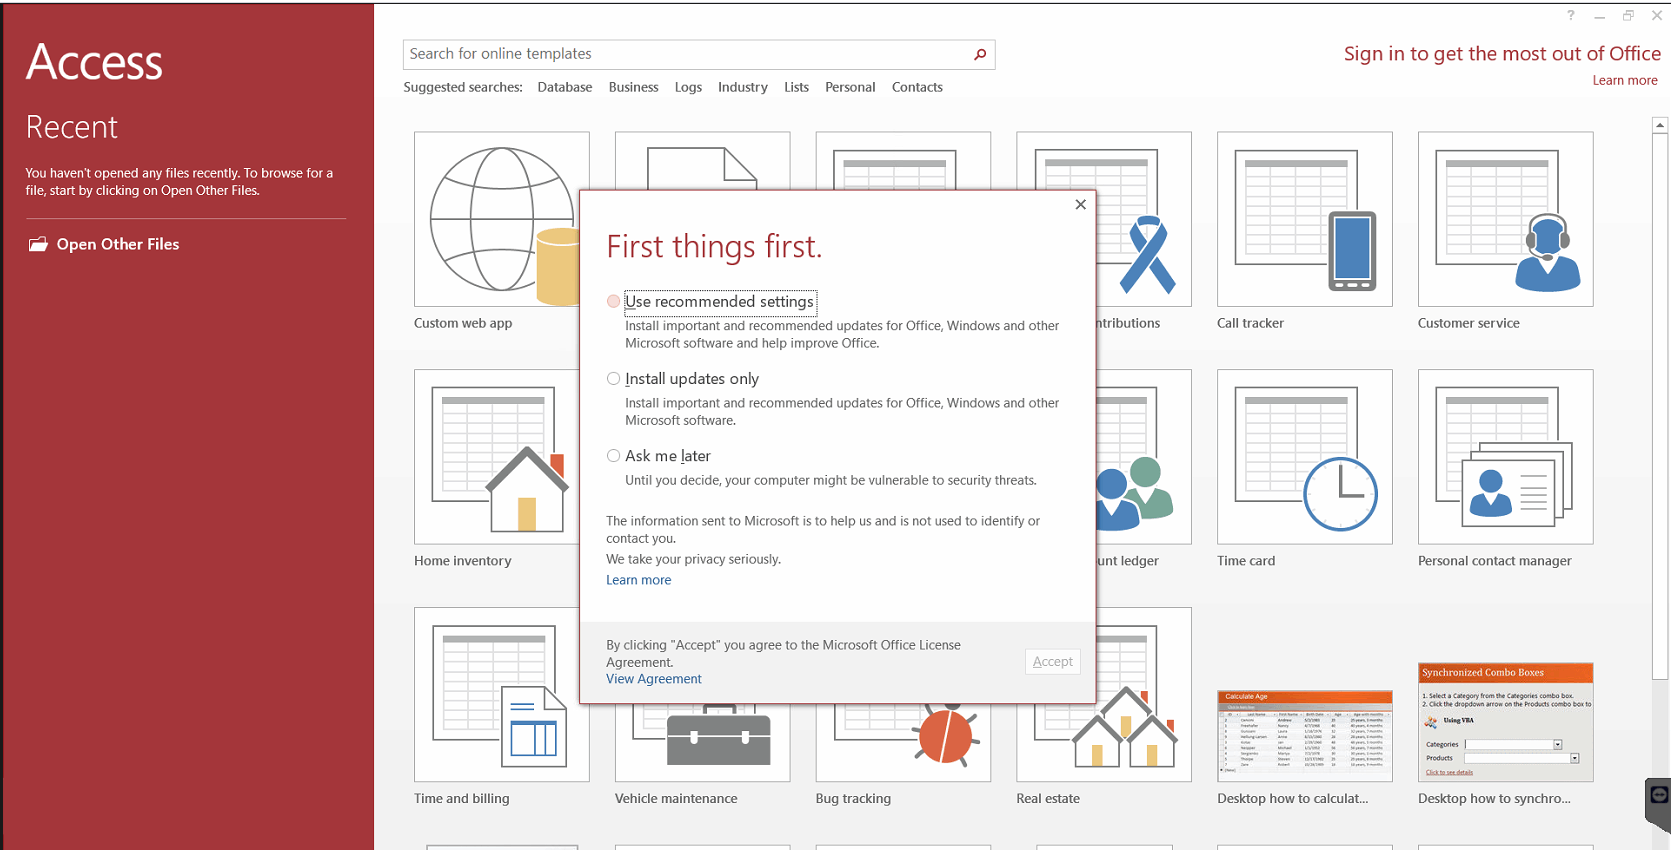The height and width of the screenshot is (850, 1671).
Task: Search suggested Logs templates
Action: [x=688, y=87]
